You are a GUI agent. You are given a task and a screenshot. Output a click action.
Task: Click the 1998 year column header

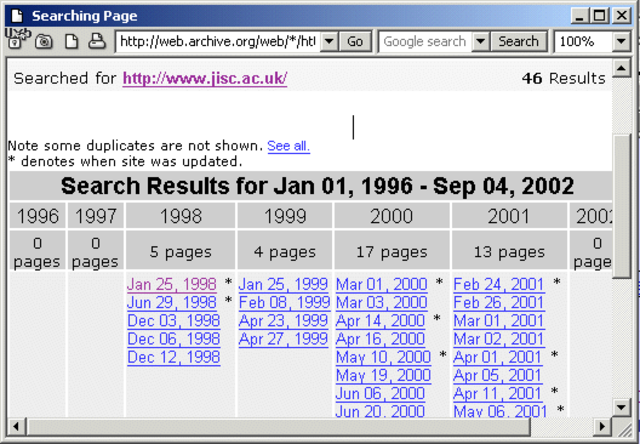pyautogui.click(x=180, y=216)
